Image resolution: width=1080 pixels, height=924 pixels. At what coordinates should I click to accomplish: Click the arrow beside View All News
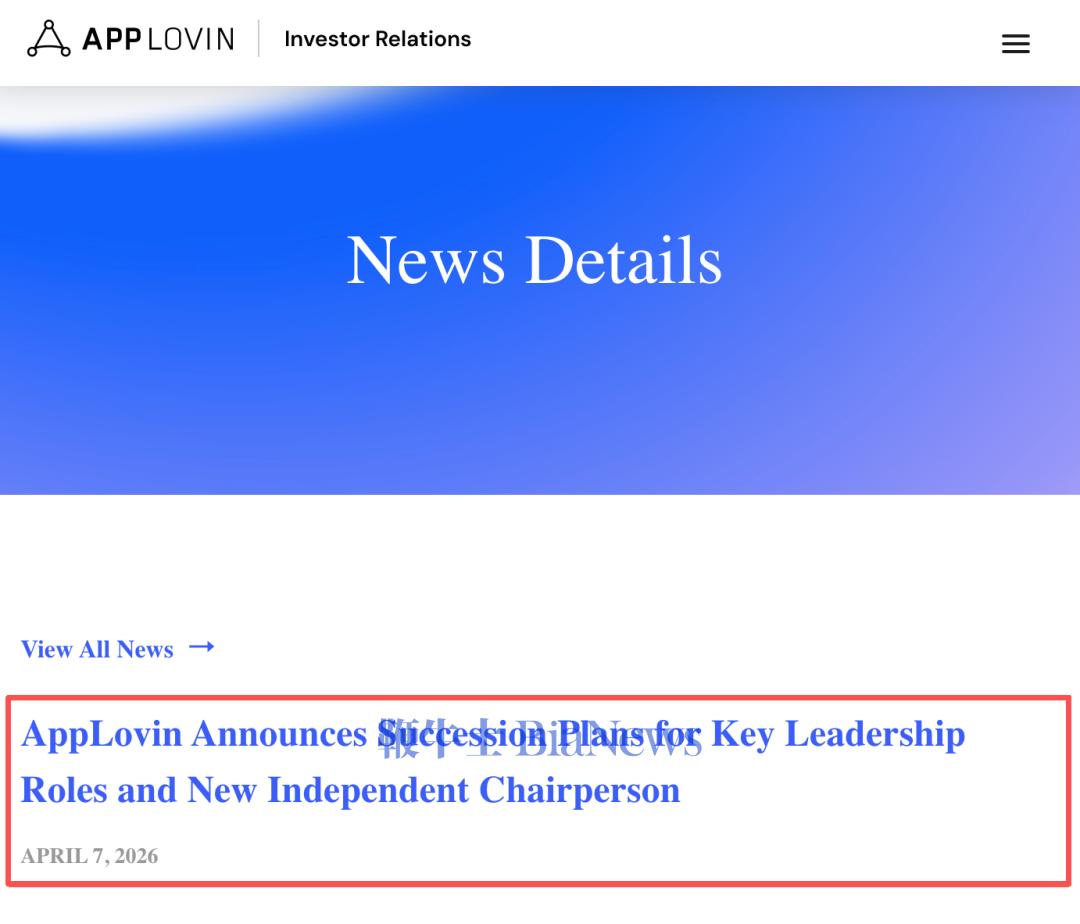coord(202,647)
